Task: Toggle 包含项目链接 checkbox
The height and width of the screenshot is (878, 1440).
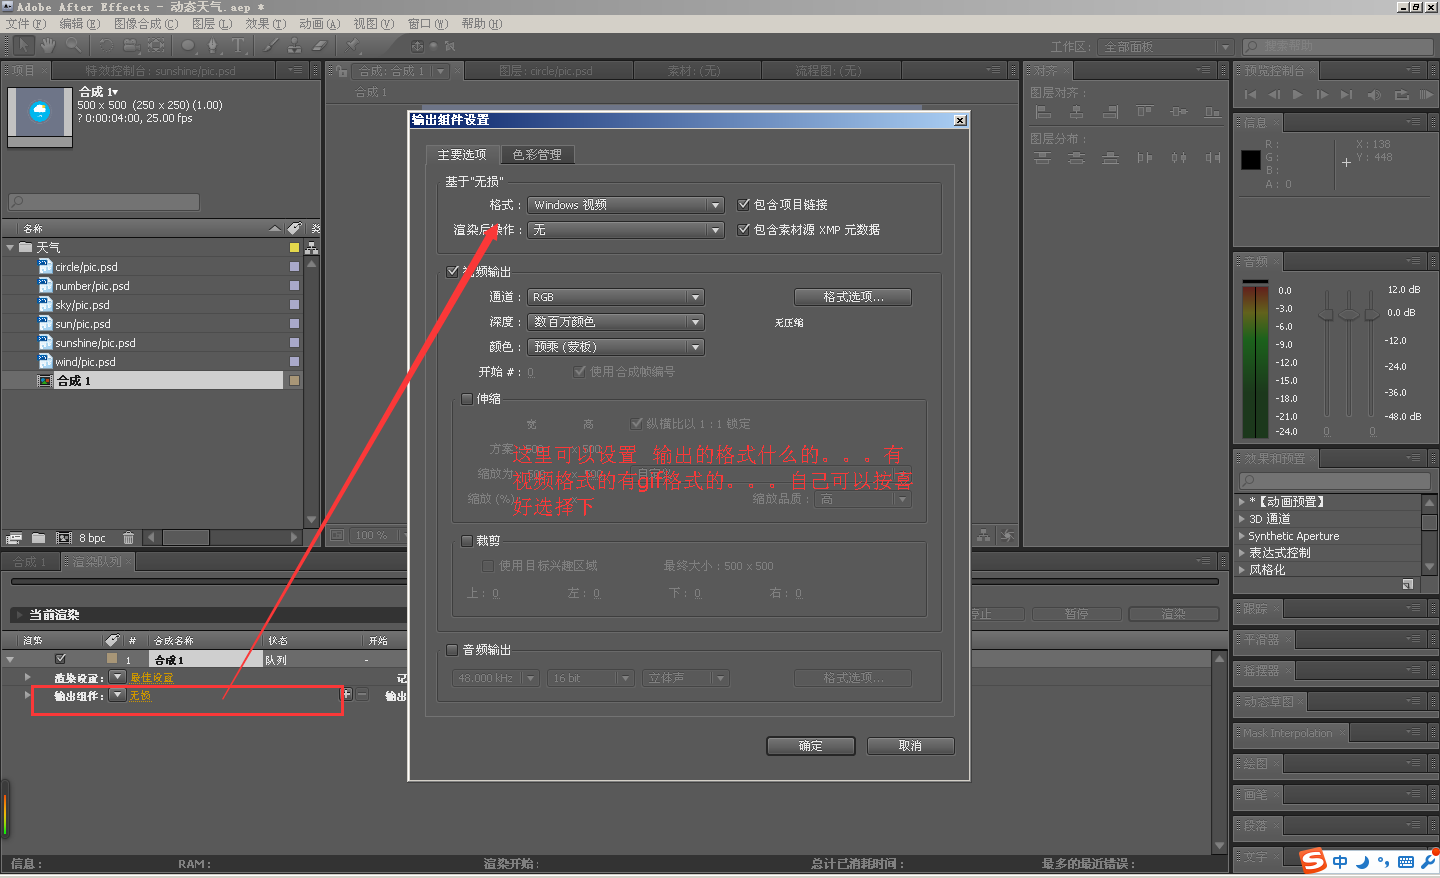Action: pos(743,204)
